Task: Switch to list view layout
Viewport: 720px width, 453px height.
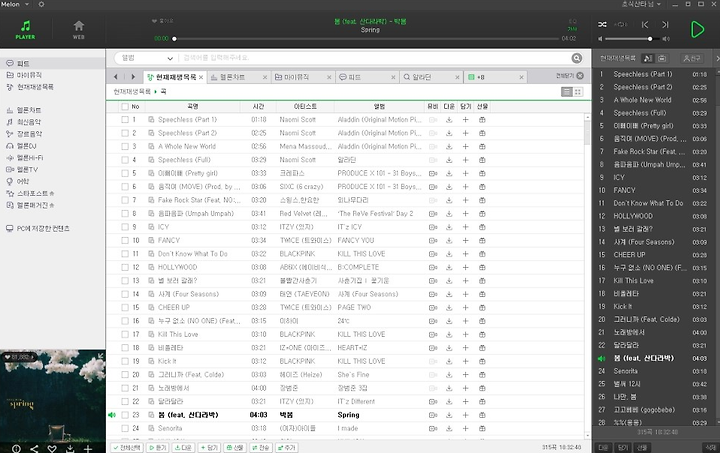Action: pos(567,92)
